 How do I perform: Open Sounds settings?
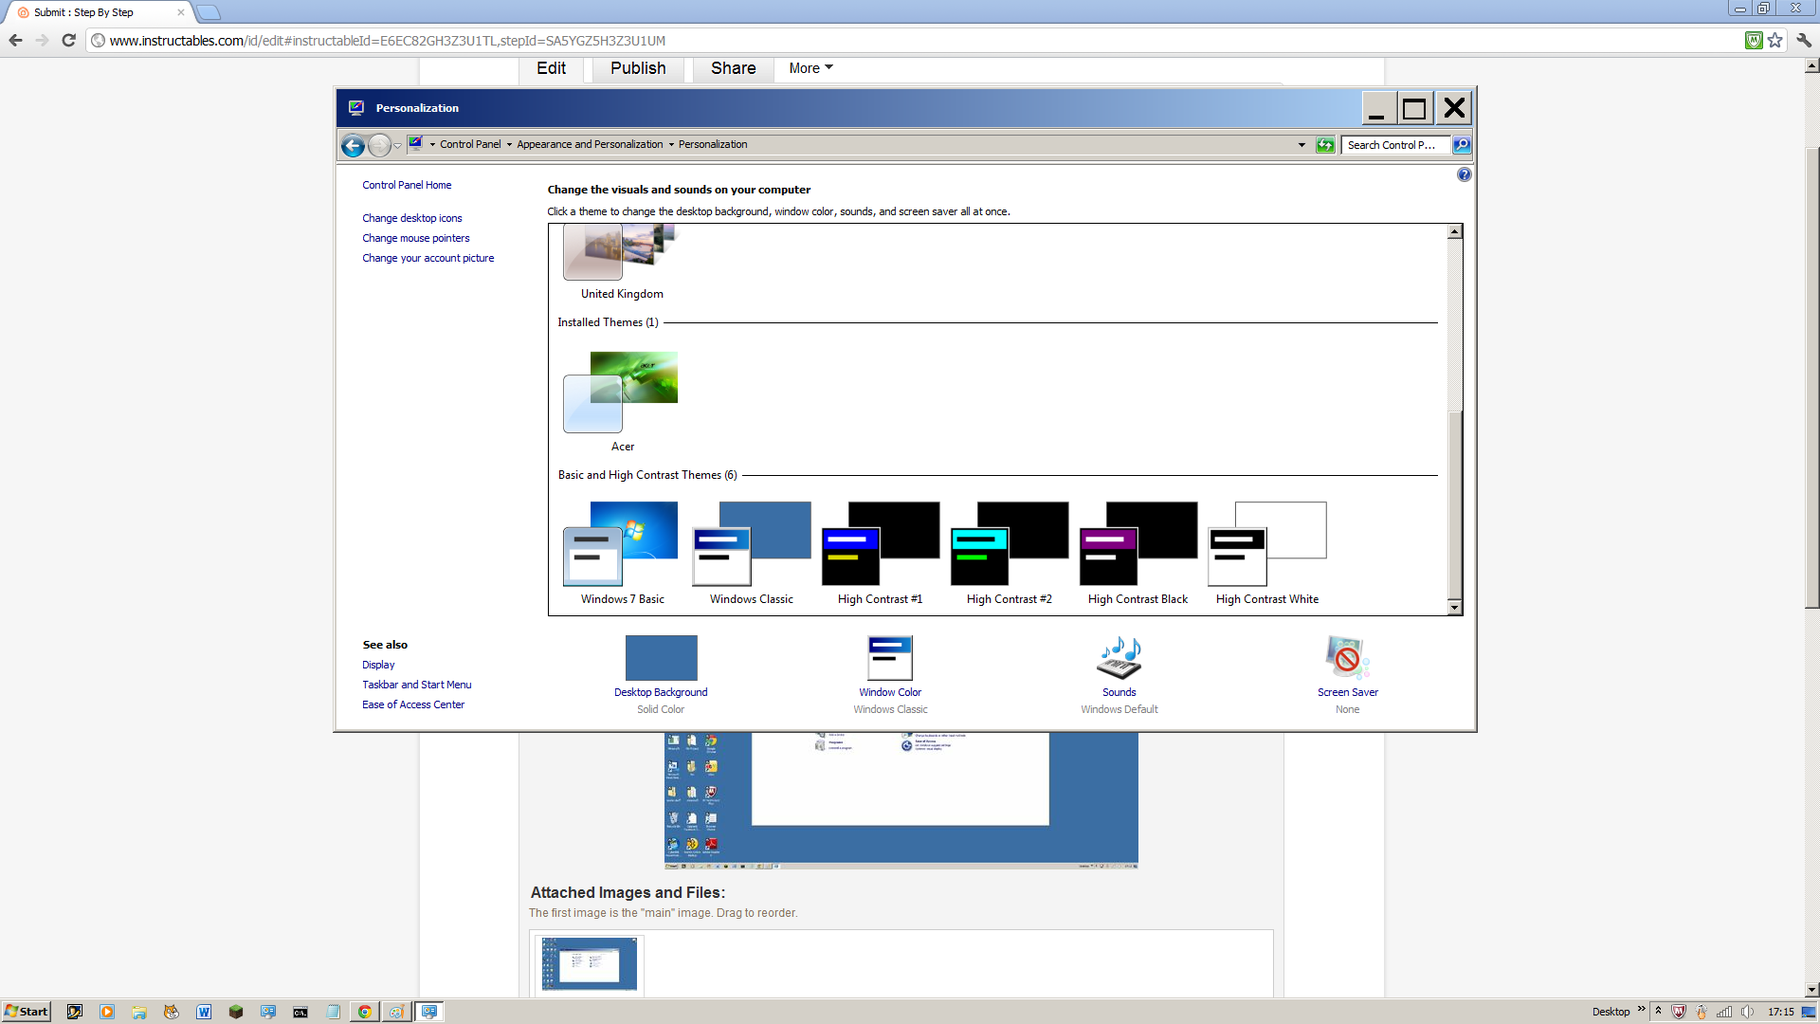(1117, 670)
